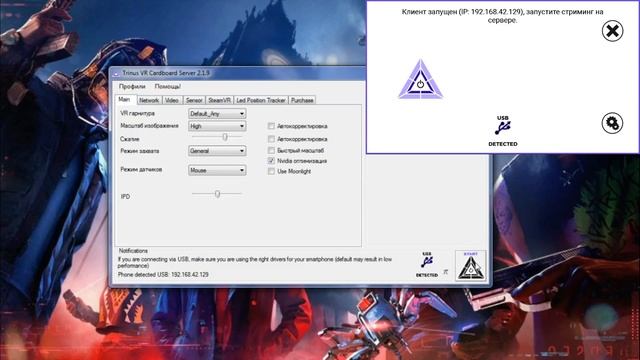Close the client window with X circle
The height and width of the screenshot is (360, 640).
point(612,31)
